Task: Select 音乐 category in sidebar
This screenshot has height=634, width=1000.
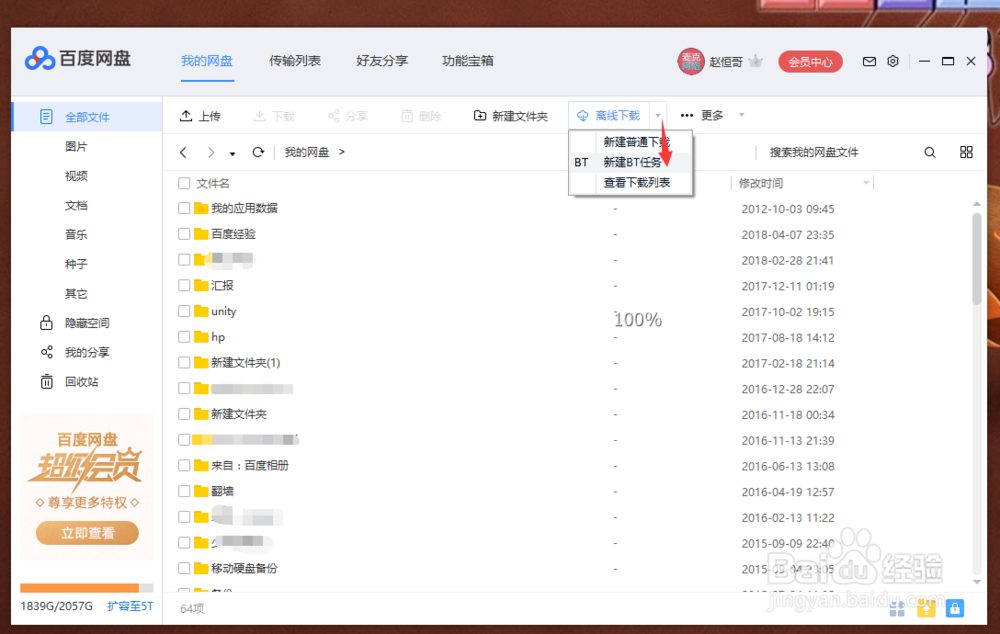Action: 76,235
